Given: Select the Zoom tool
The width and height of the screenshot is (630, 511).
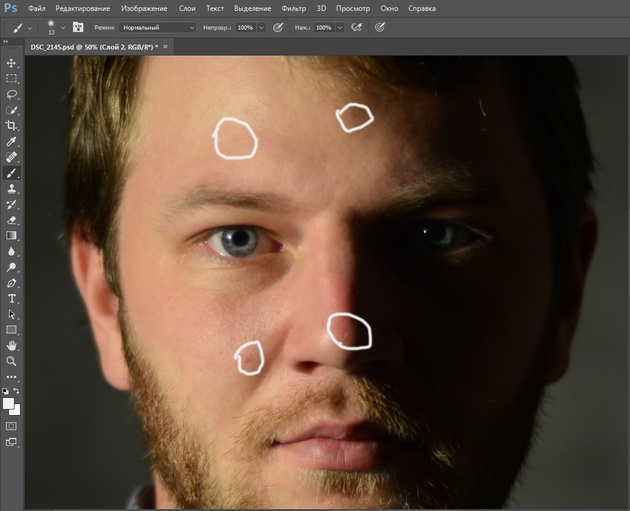Looking at the screenshot, I should 11,361.
